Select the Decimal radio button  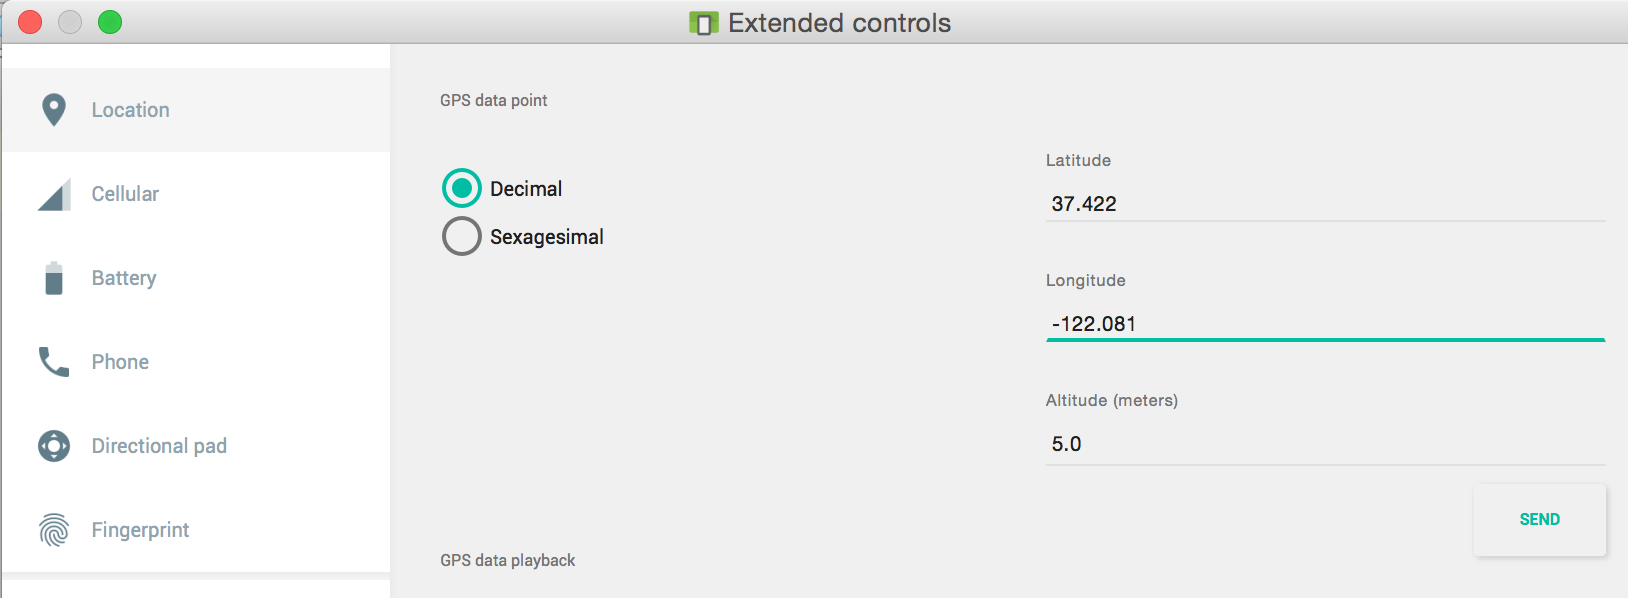click(x=461, y=188)
